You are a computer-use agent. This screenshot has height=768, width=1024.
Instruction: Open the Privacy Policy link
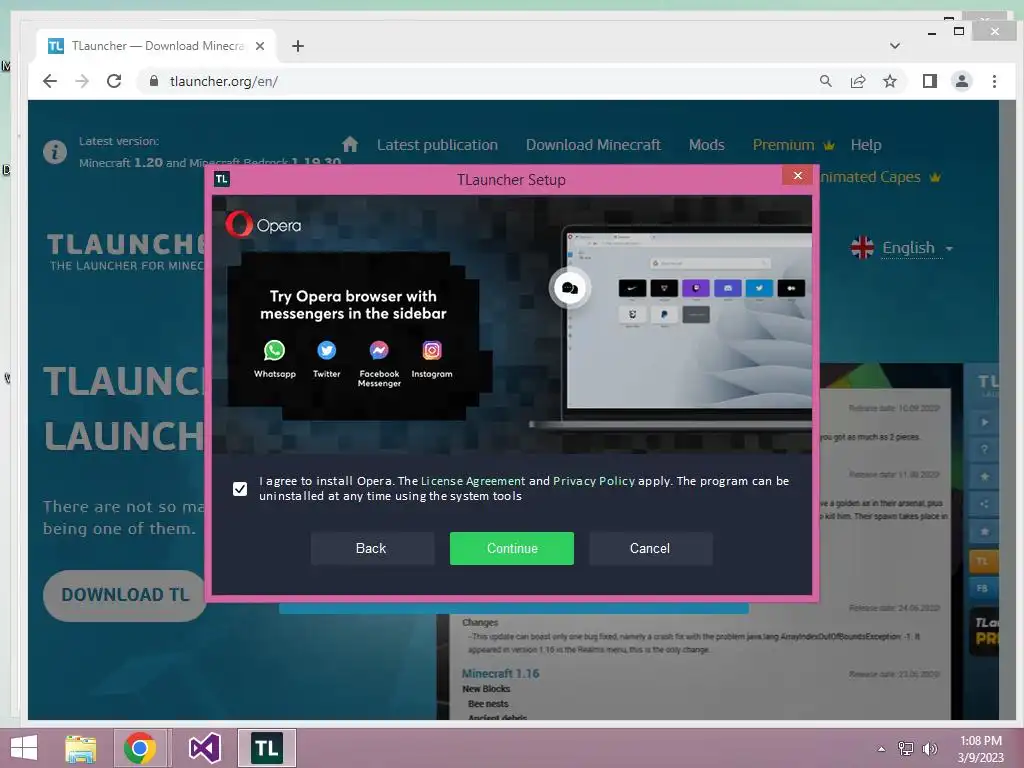click(594, 481)
